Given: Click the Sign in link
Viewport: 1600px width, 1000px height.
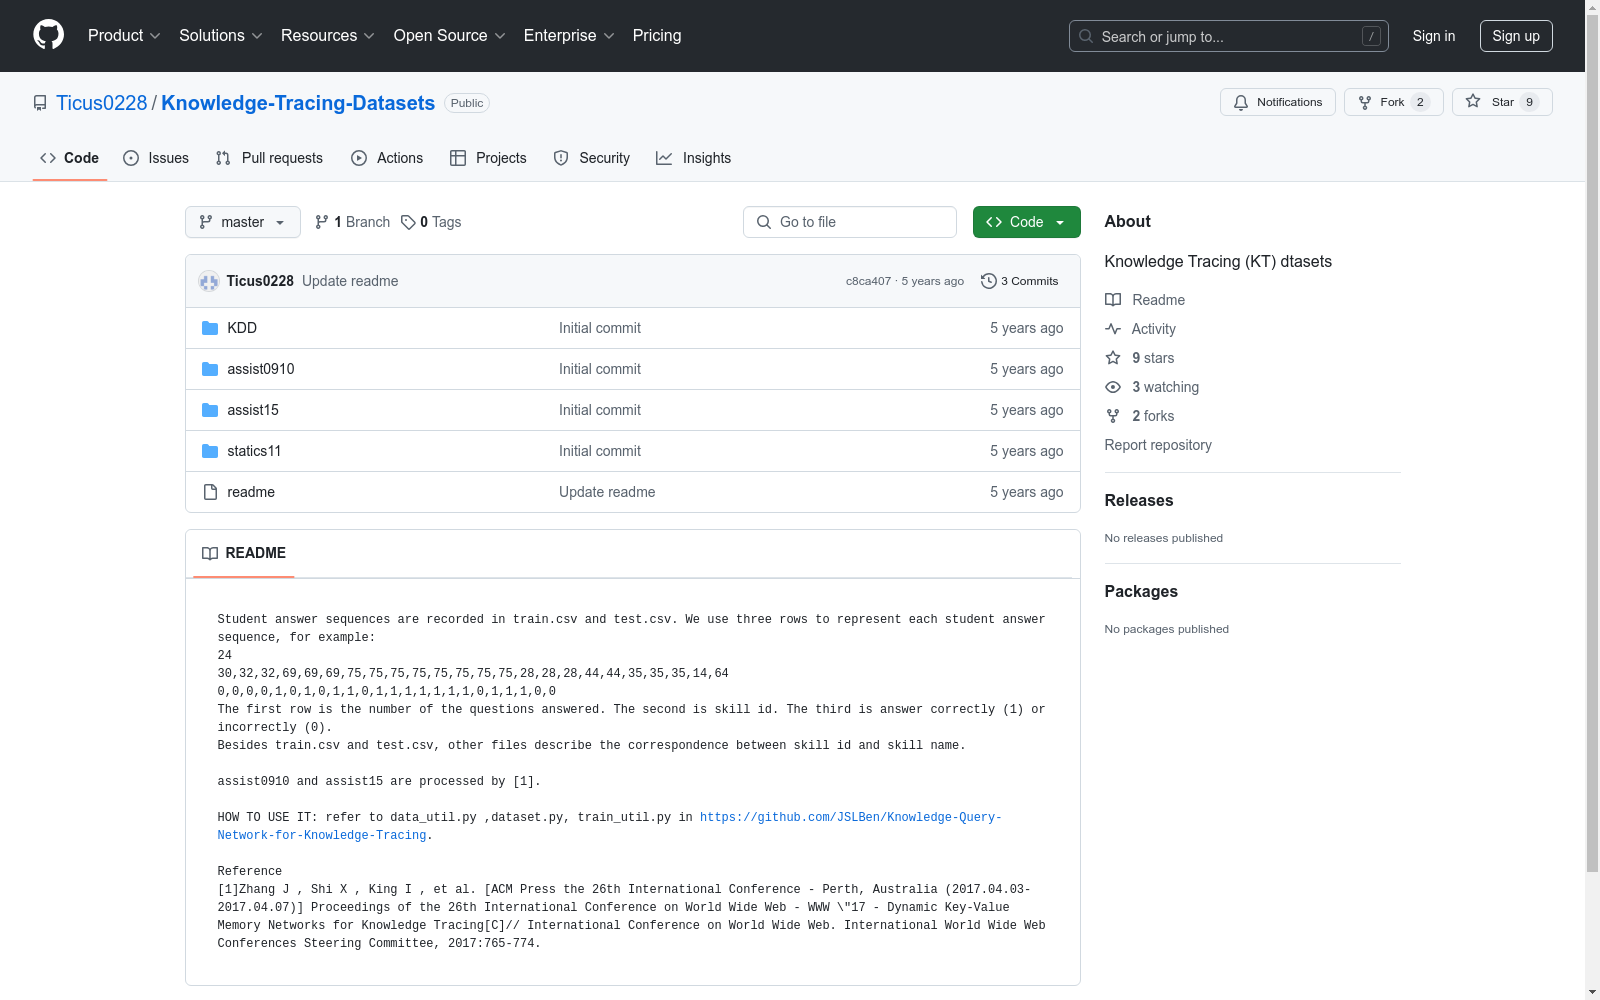Looking at the screenshot, I should tap(1434, 36).
